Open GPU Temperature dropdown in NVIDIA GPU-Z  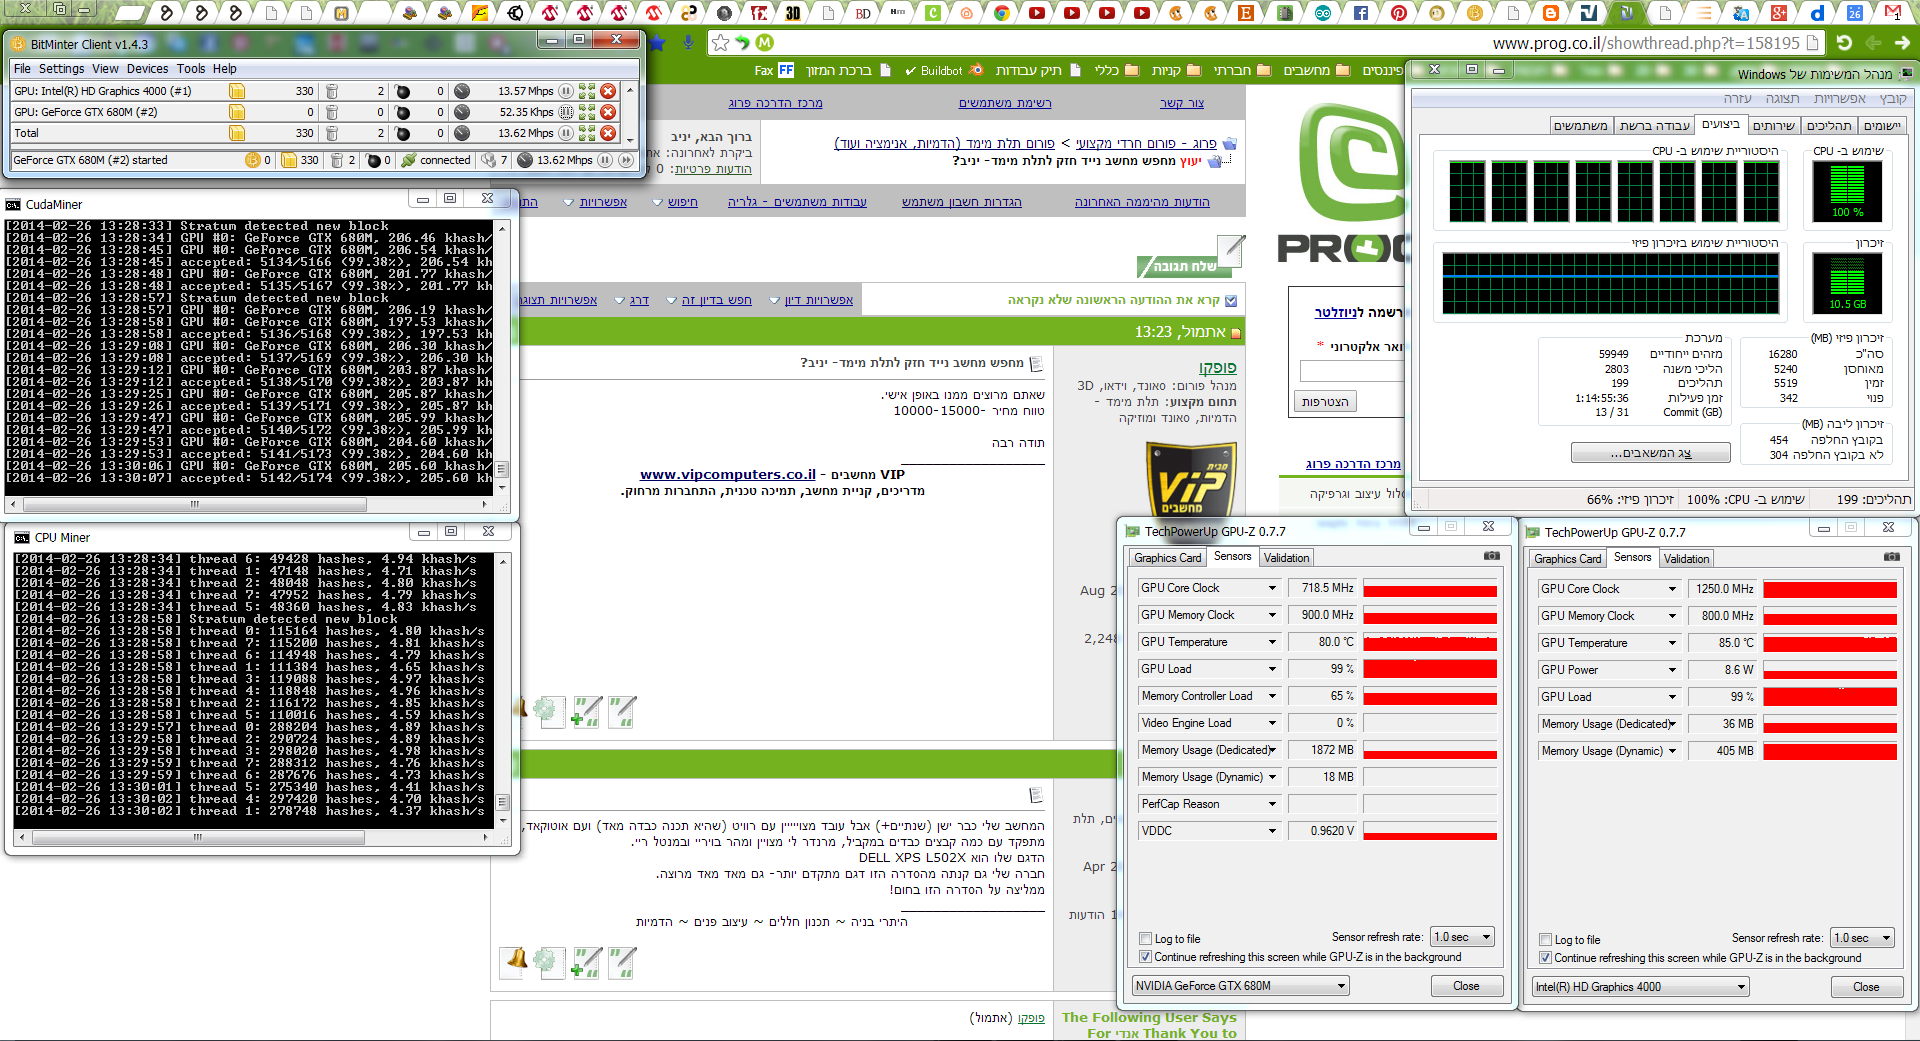[1273, 642]
